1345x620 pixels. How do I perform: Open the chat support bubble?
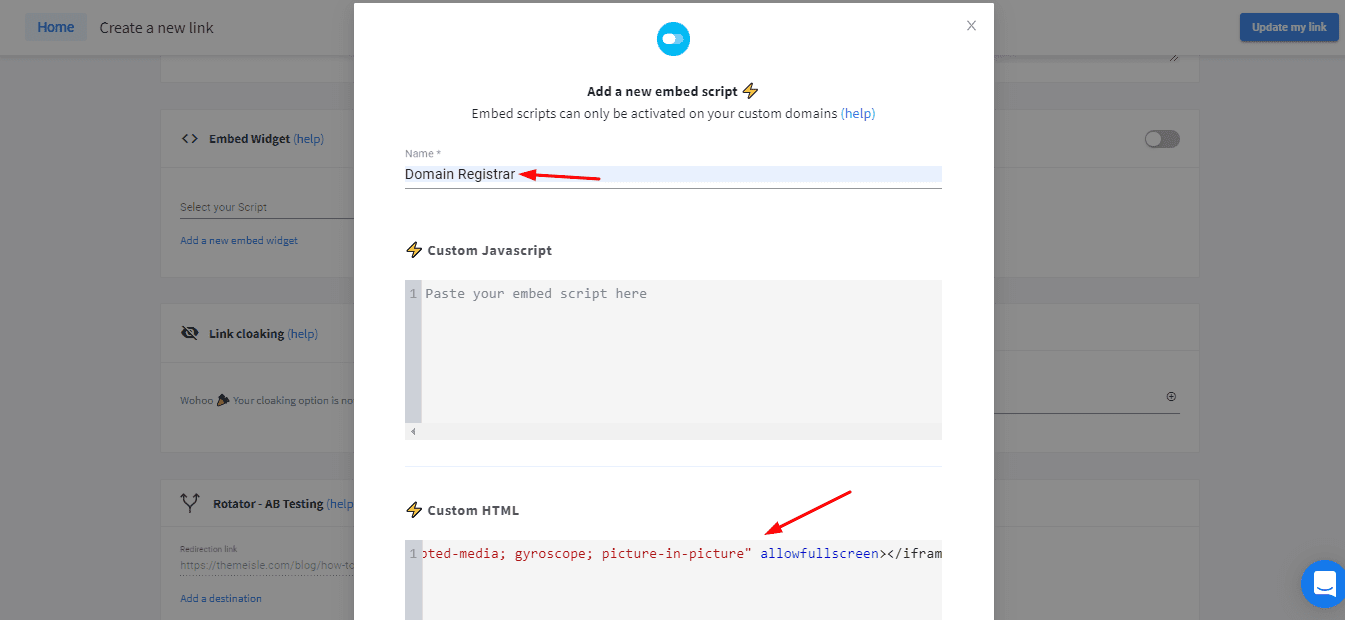pyautogui.click(x=1325, y=584)
